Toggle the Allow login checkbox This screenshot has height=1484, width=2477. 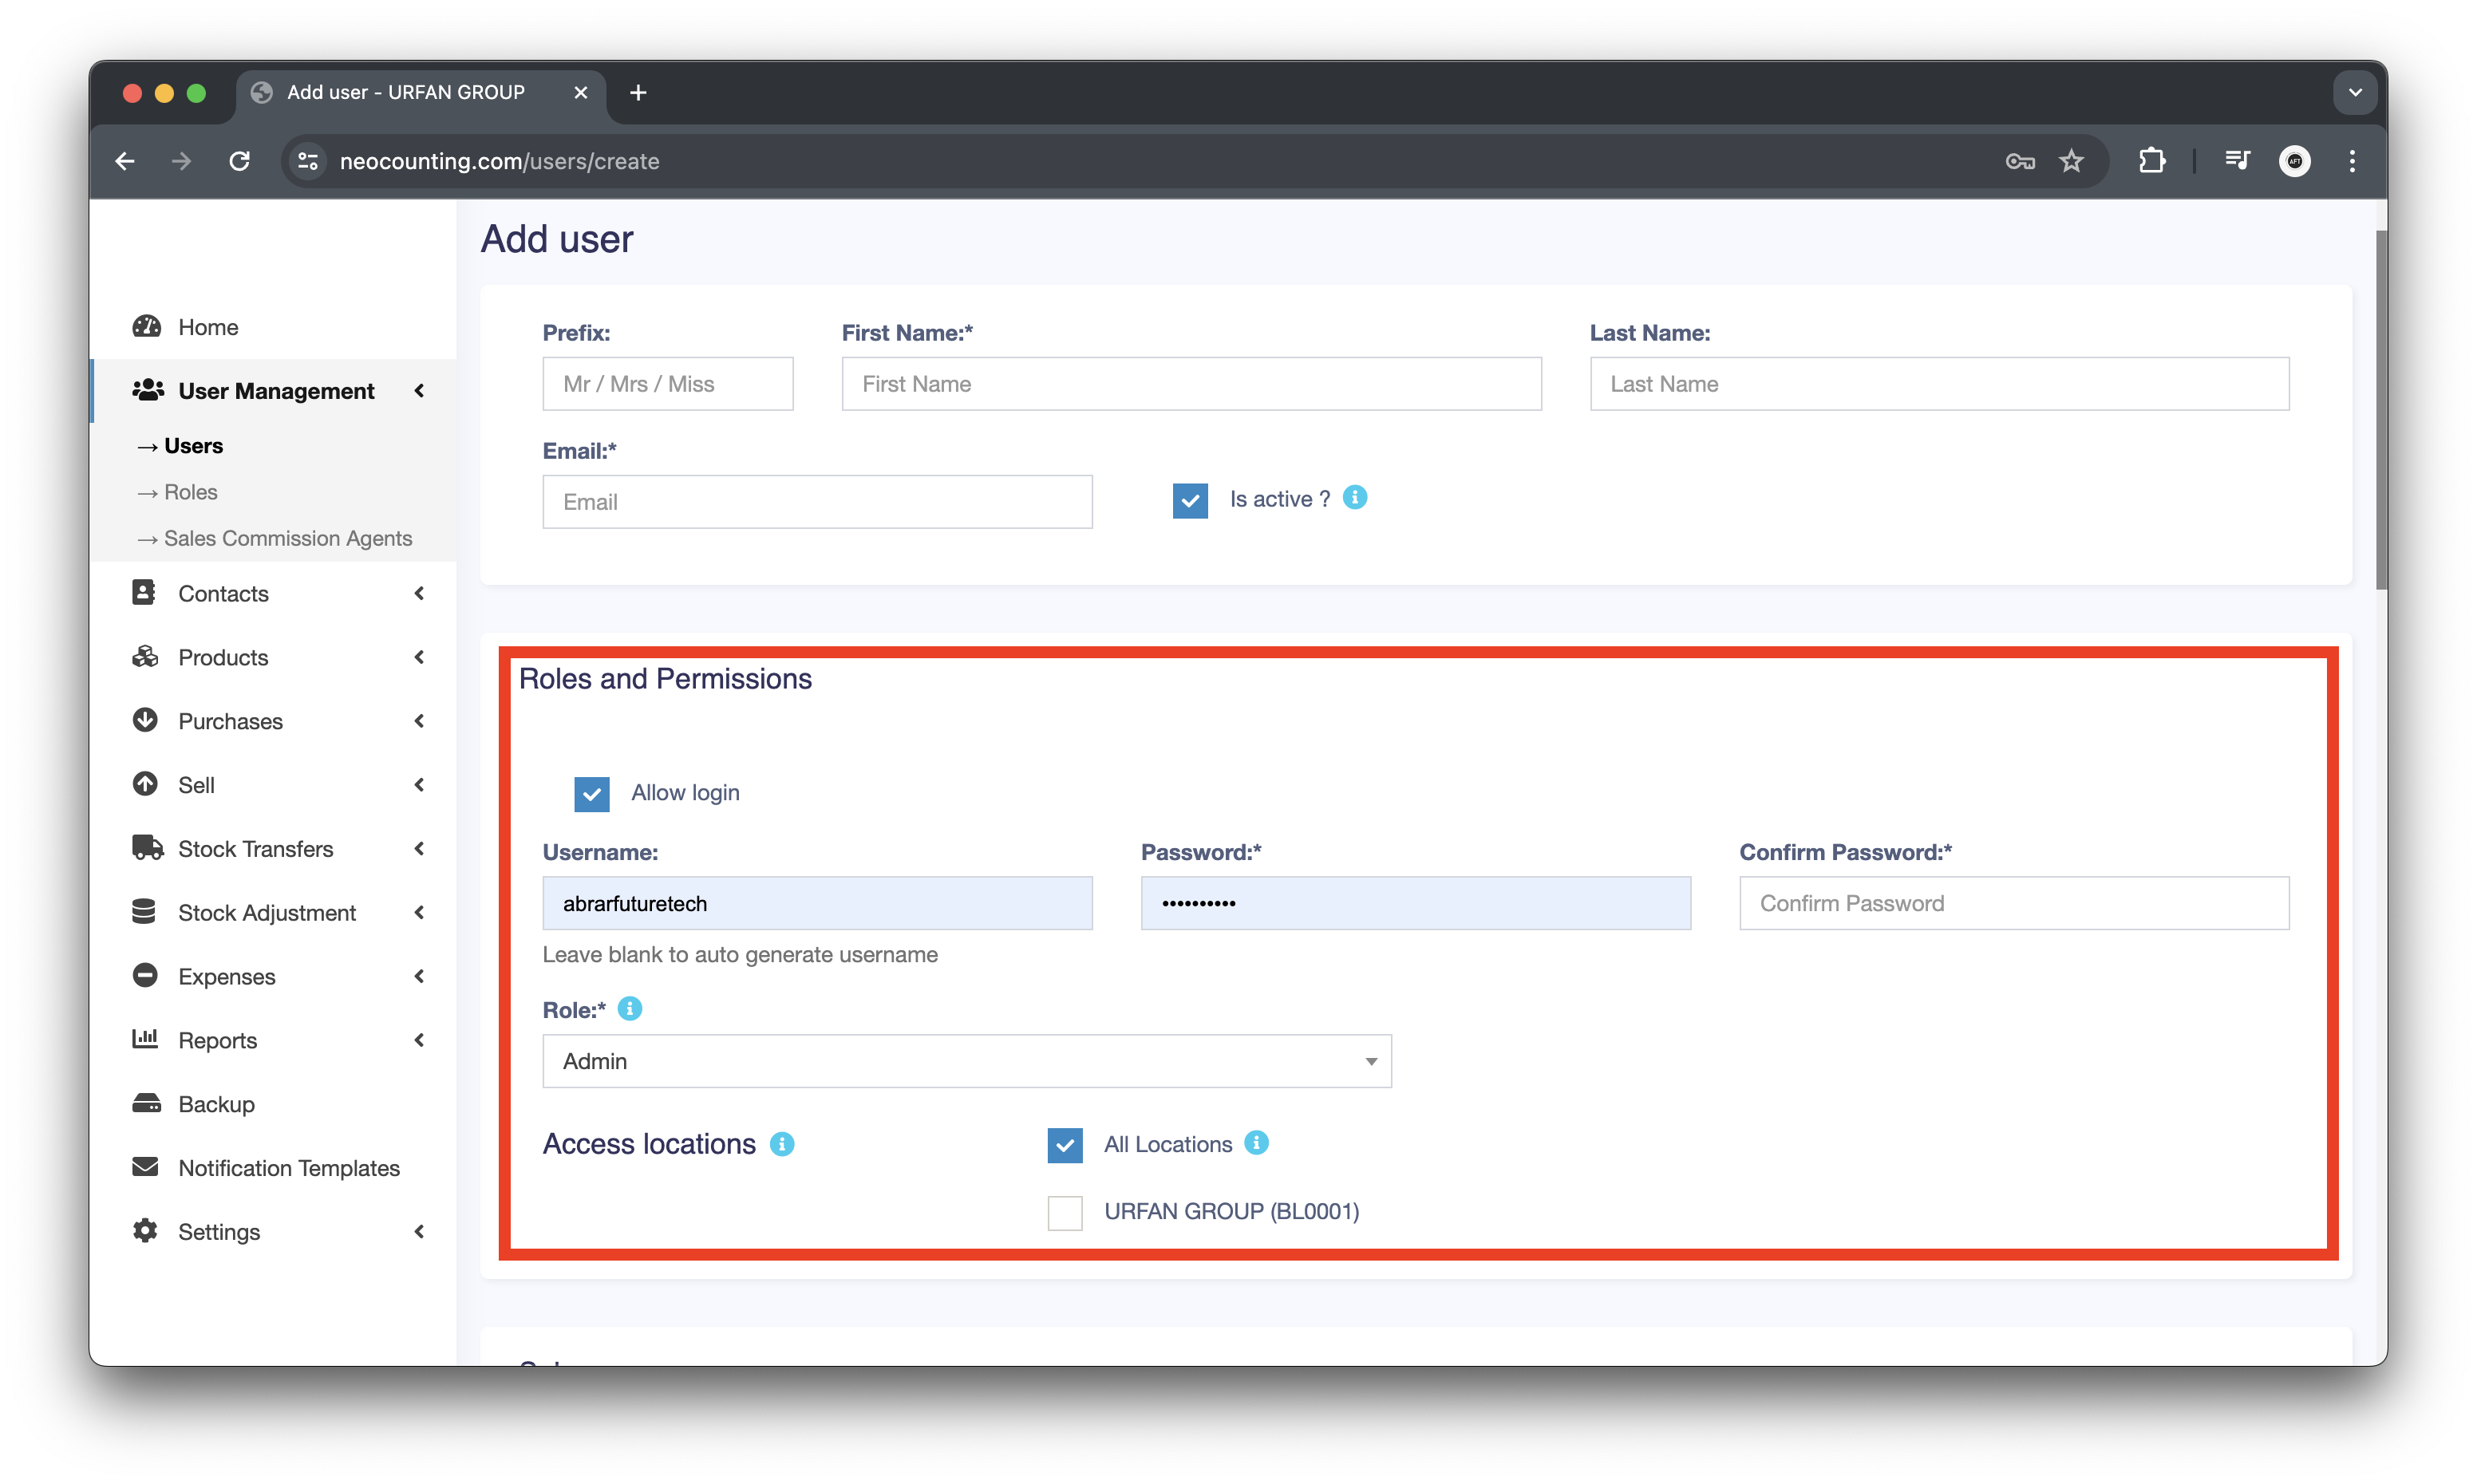click(x=592, y=794)
